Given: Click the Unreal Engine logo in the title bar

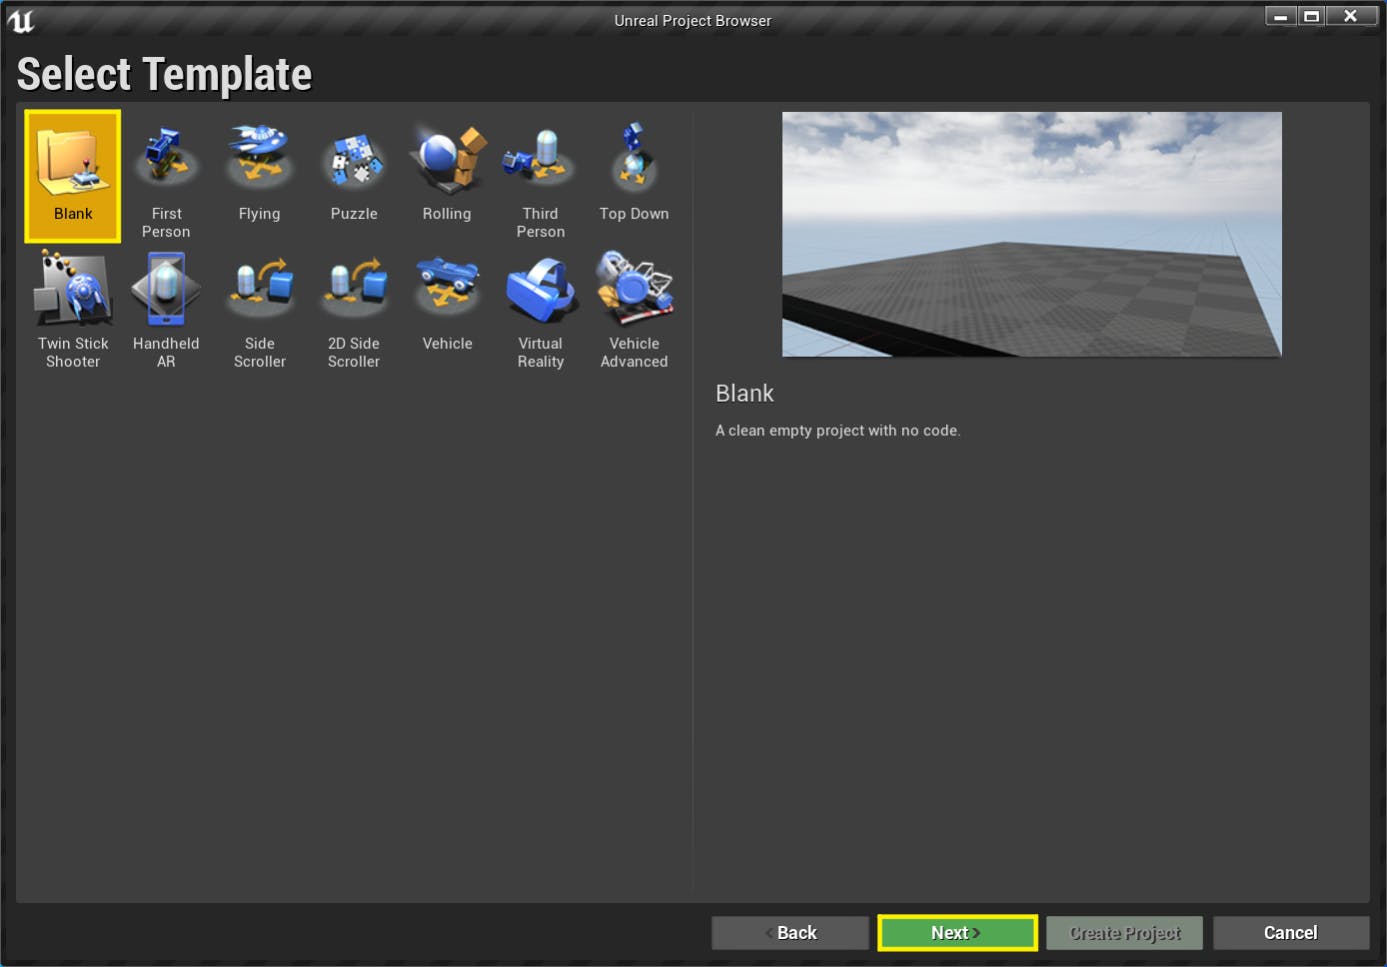Looking at the screenshot, I should (x=21, y=19).
